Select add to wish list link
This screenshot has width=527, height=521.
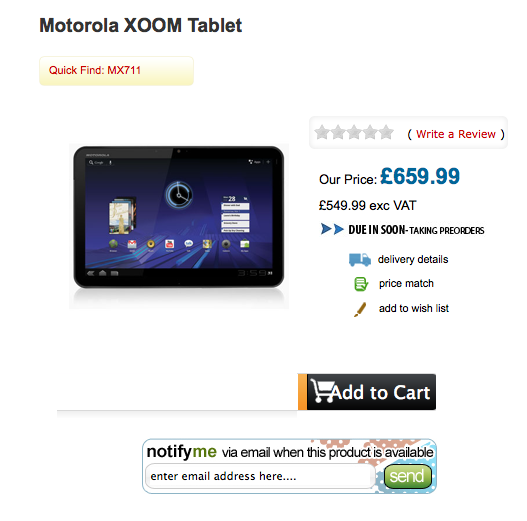(x=414, y=308)
